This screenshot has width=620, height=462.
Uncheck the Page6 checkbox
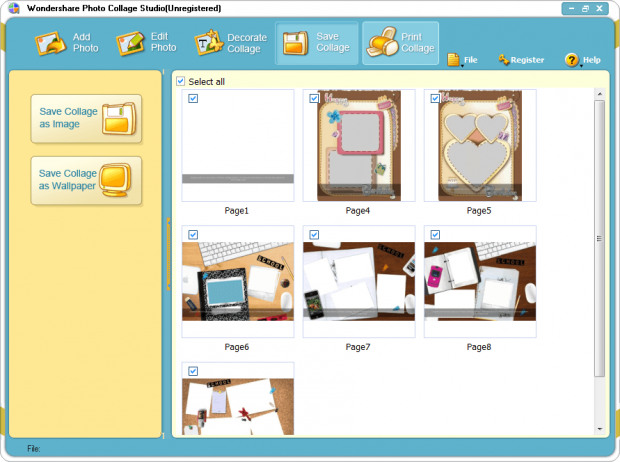click(193, 235)
